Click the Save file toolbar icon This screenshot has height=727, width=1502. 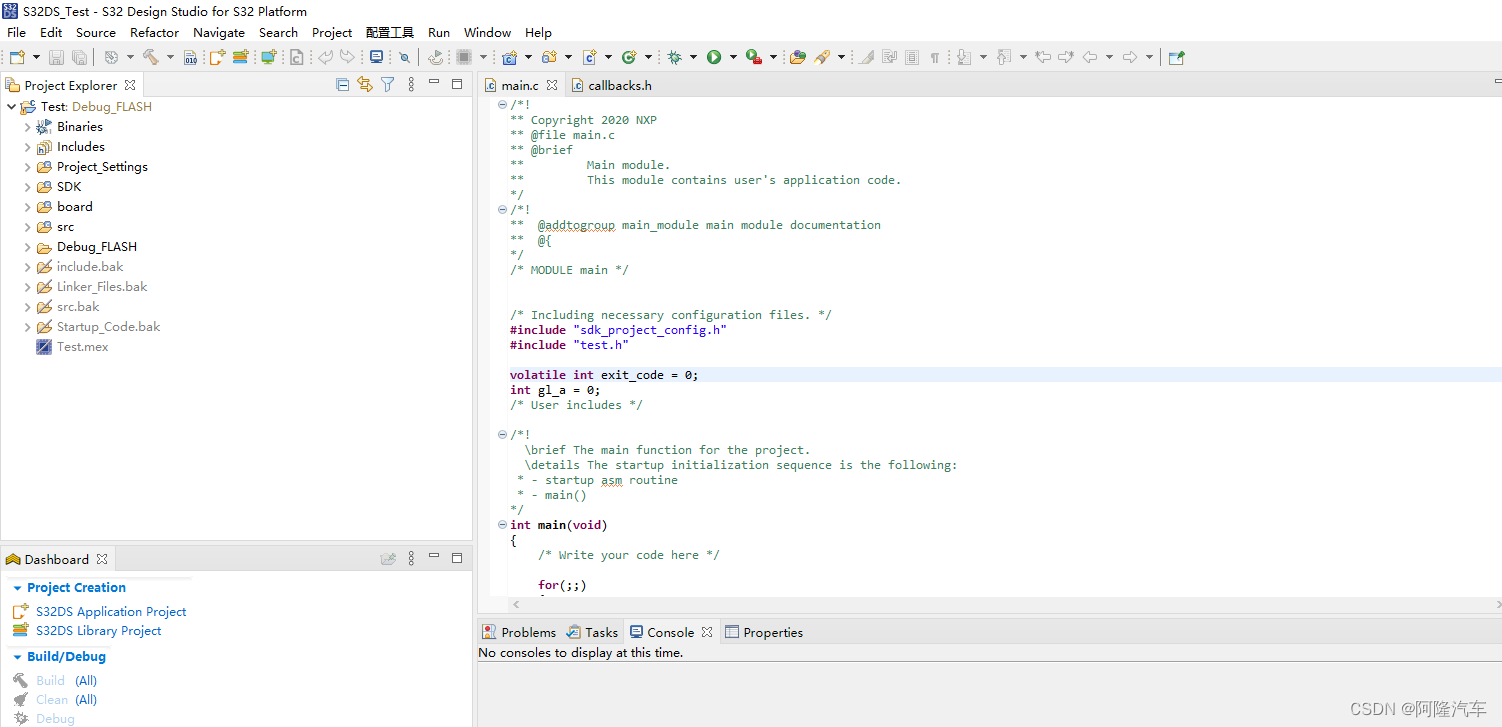tap(56, 57)
